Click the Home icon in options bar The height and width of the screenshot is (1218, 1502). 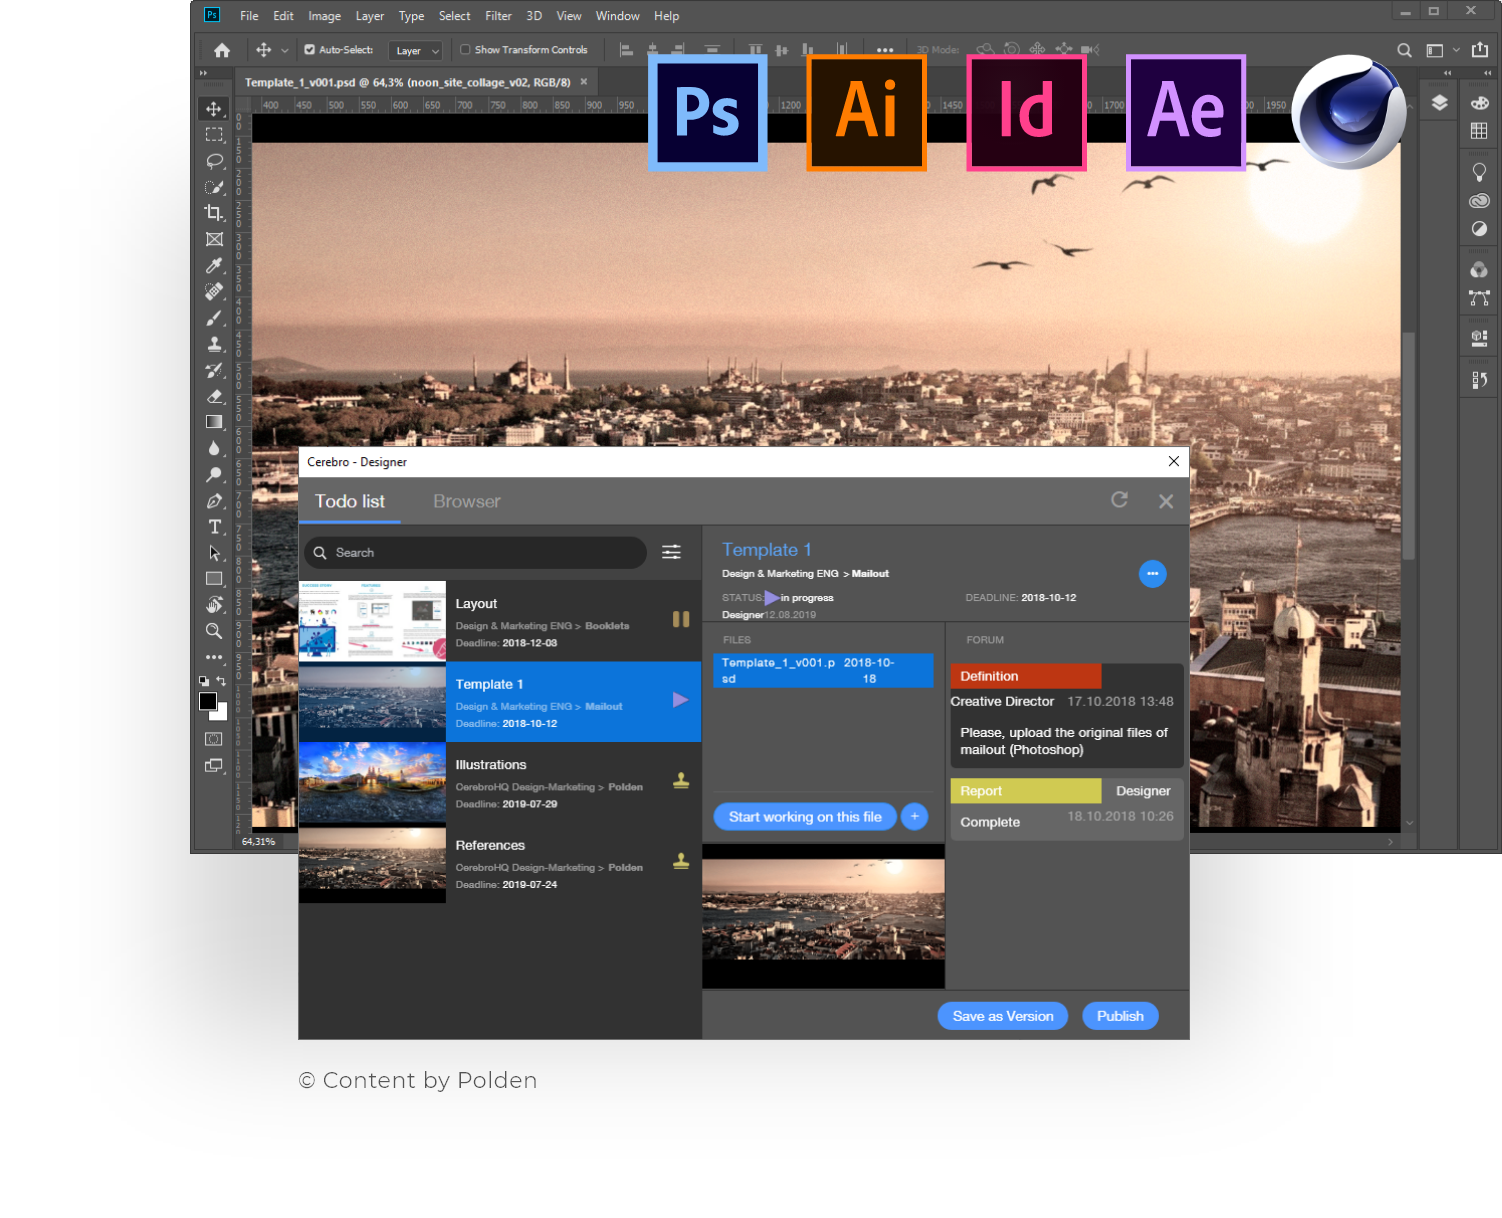coord(222,50)
